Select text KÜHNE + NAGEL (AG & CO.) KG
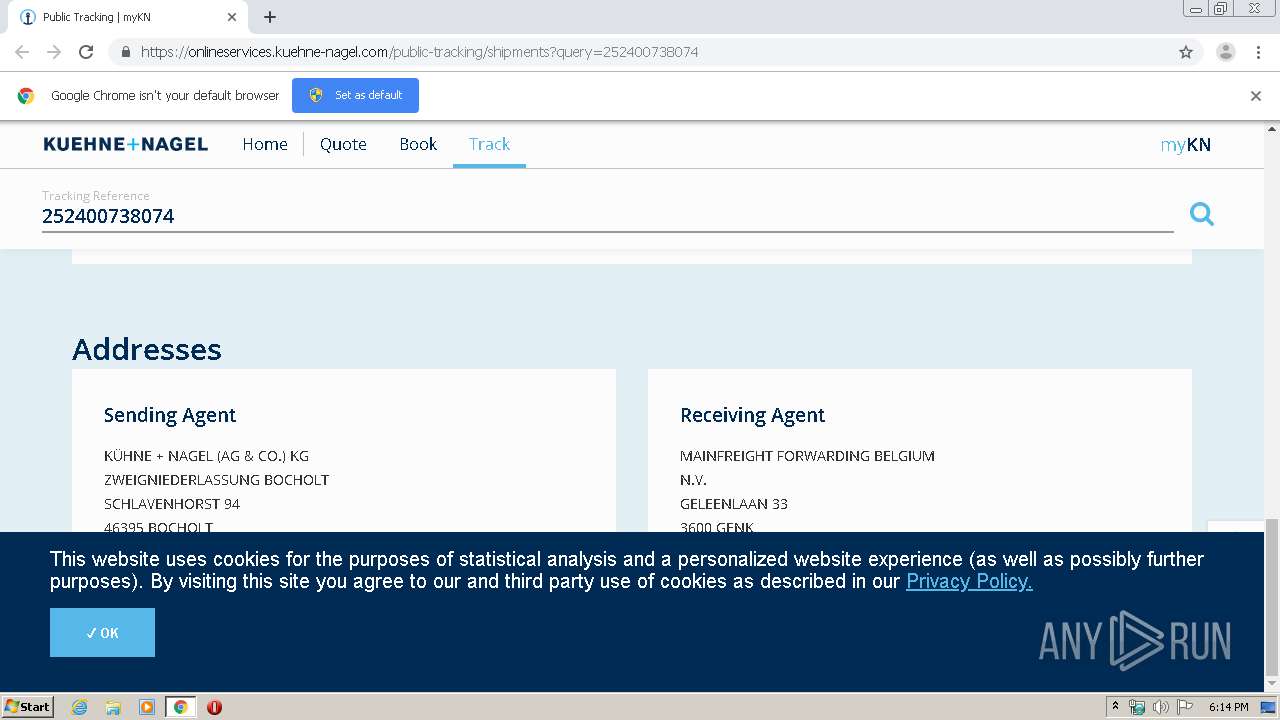The image size is (1280, 720). point(206,456)
